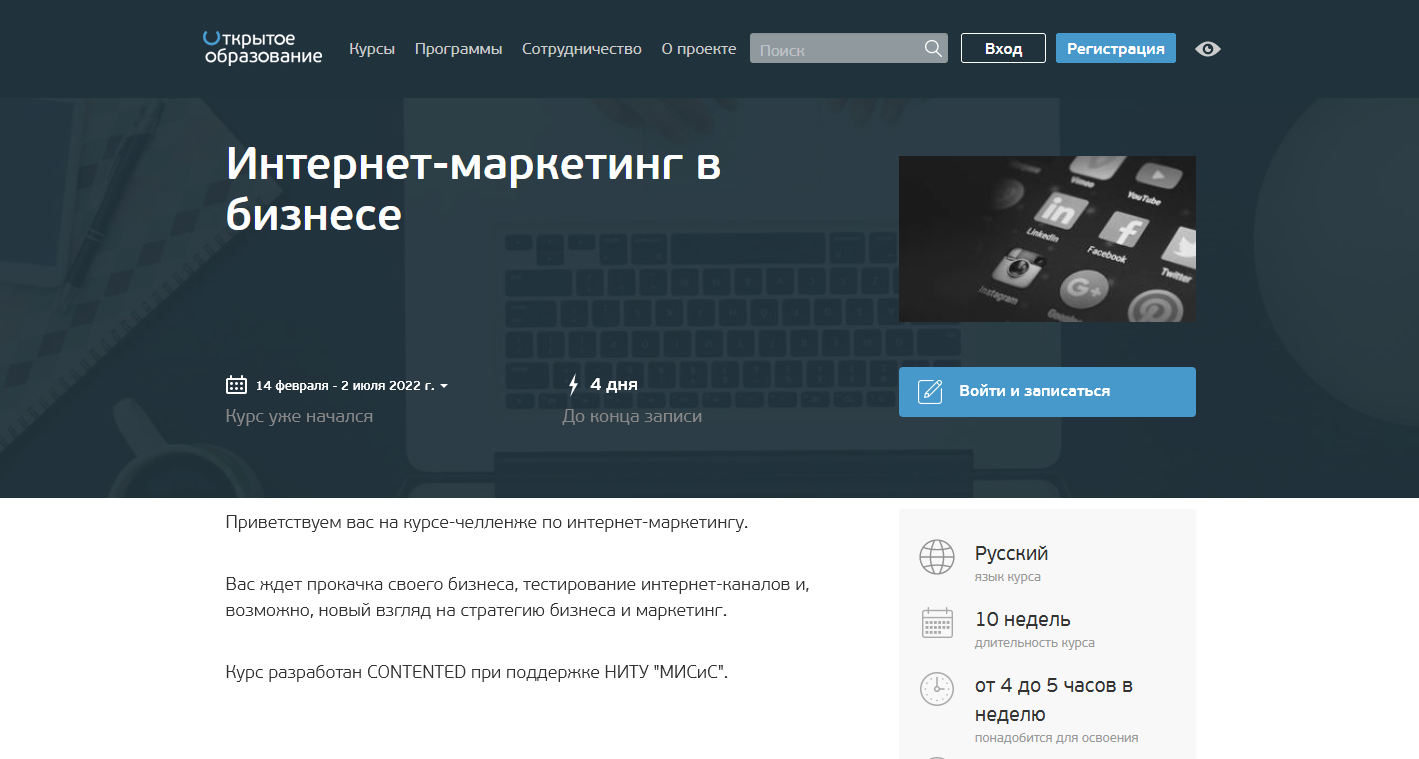Click the Регистрация button
The image size is (1419, 759).
click(1115, 47)
